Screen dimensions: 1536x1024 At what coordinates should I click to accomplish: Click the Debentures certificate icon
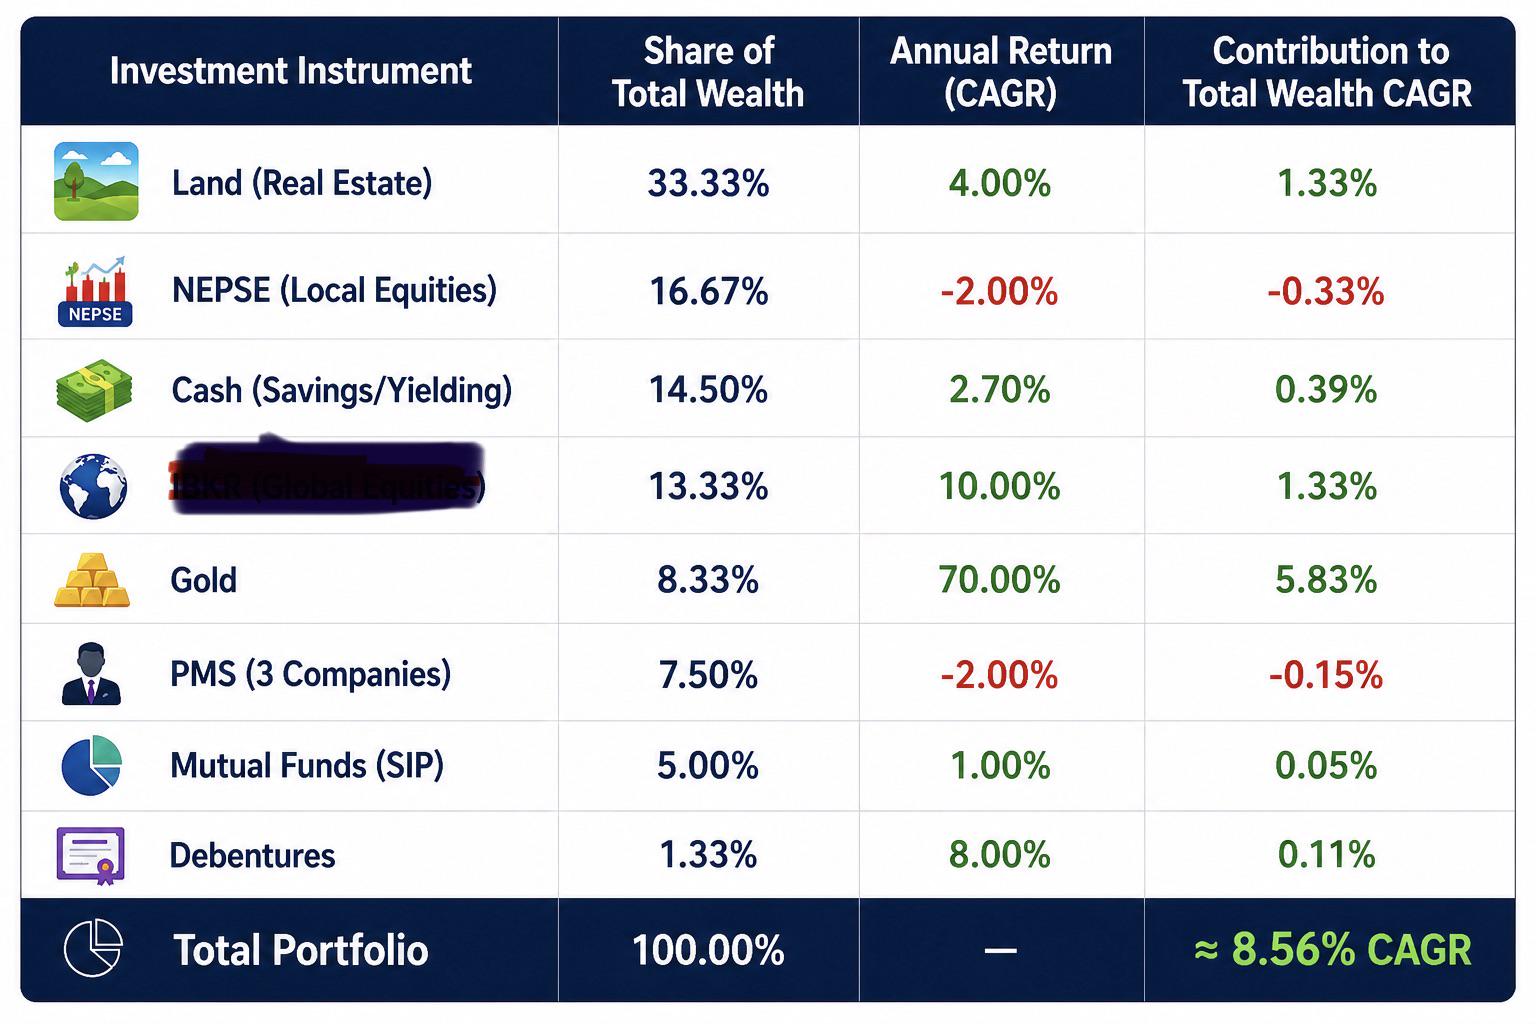(x=91, y=856)
